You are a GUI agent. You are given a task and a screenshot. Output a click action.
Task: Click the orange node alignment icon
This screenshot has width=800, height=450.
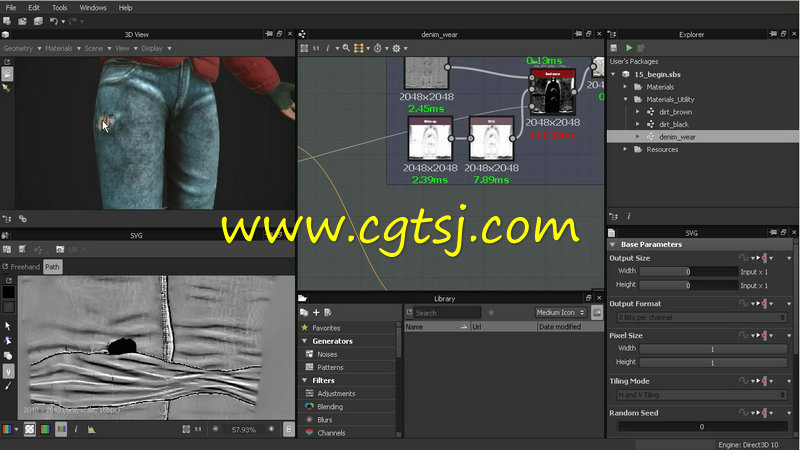tap(359, 48)
